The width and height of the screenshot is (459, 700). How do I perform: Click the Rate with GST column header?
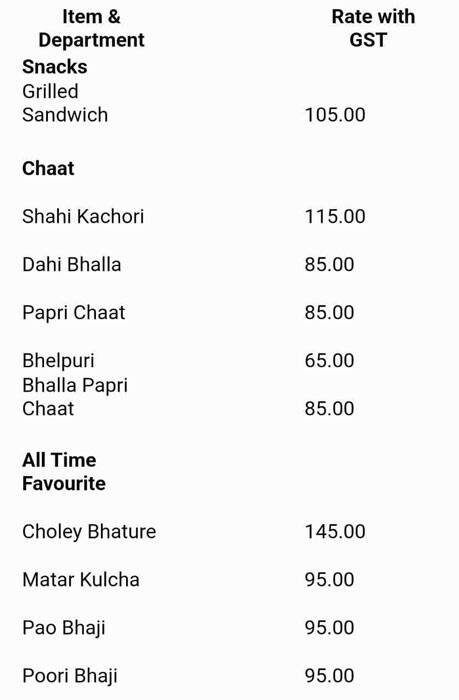[x=373, y=28]
